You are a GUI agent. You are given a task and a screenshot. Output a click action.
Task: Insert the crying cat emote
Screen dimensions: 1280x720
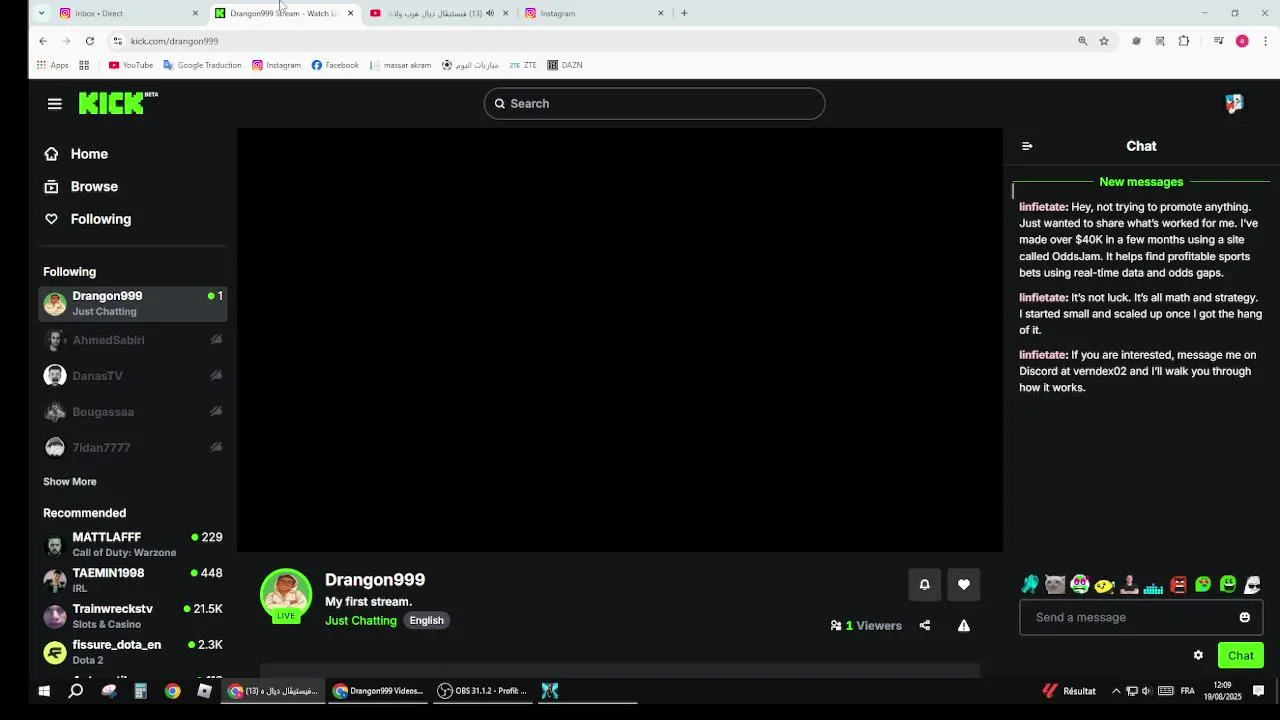(1055, 585)
